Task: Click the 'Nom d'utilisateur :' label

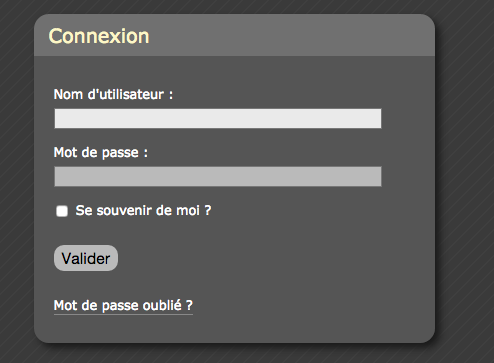Action: (113, 95)
